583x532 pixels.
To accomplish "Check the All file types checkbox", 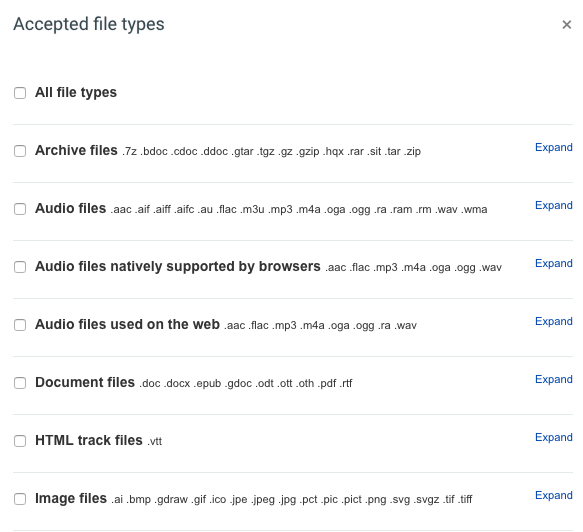I will (x=20, y=93).
